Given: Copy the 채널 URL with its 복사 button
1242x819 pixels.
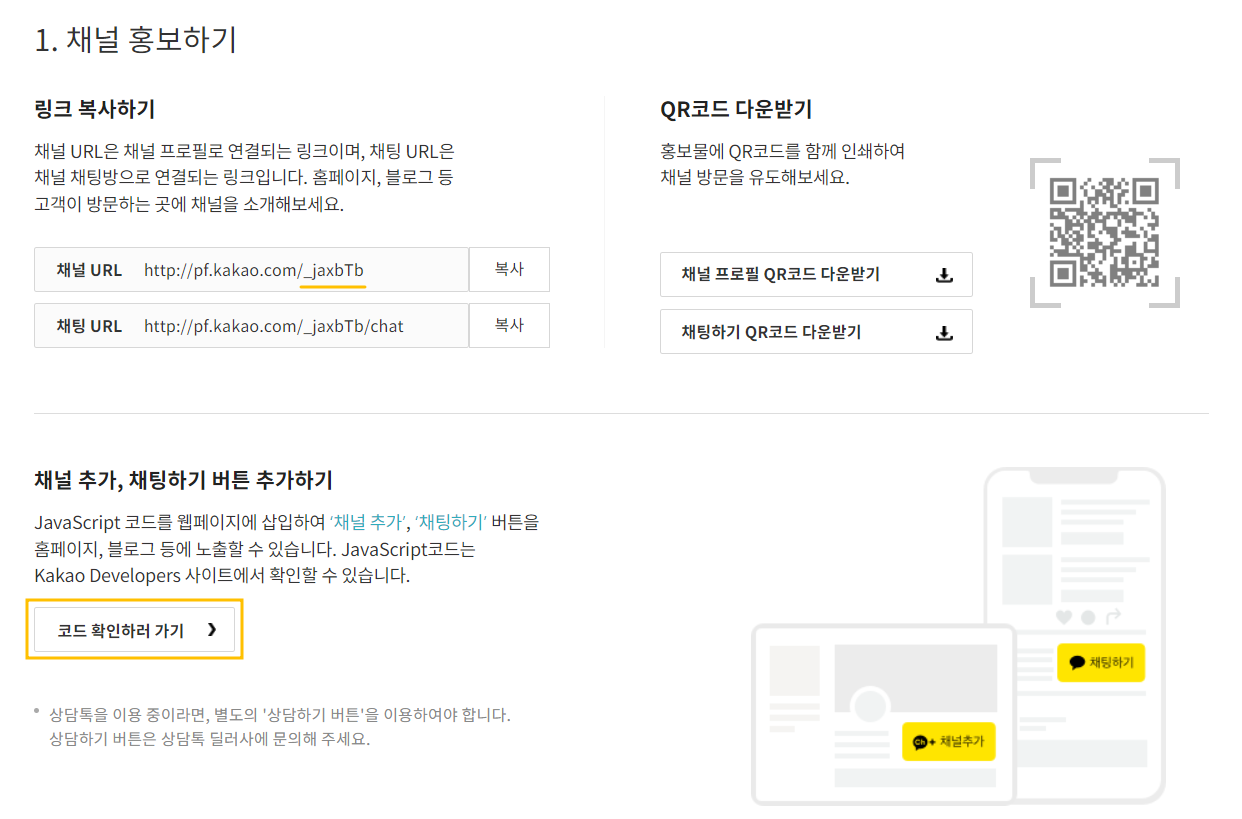Looking at the screenshot, I should 509,269.
